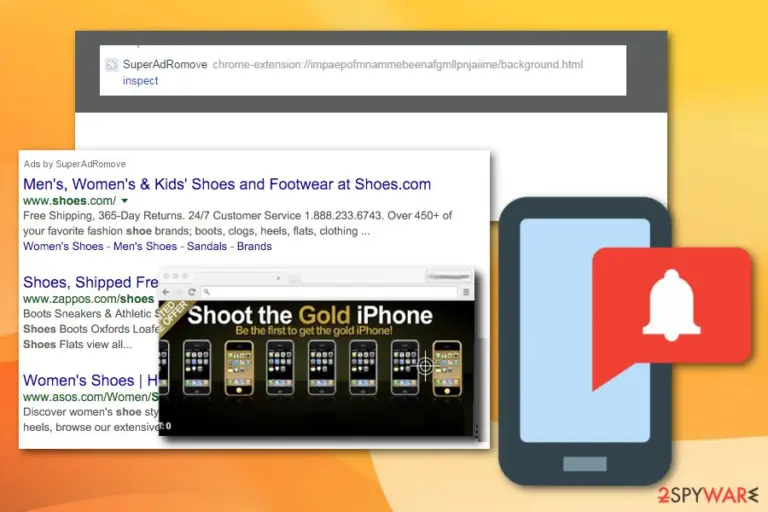768x512 pixels.
Task: Open the Men's Shoes sitelink
Action: [145, 246]
